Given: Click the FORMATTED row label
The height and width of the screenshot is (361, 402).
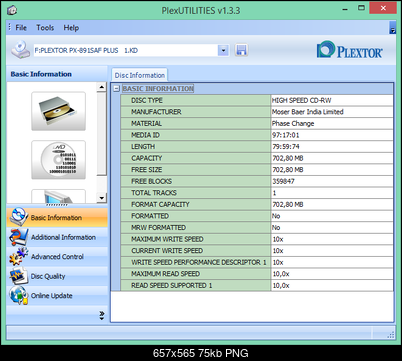Looking at the screenshot, I should click(150, 216).
